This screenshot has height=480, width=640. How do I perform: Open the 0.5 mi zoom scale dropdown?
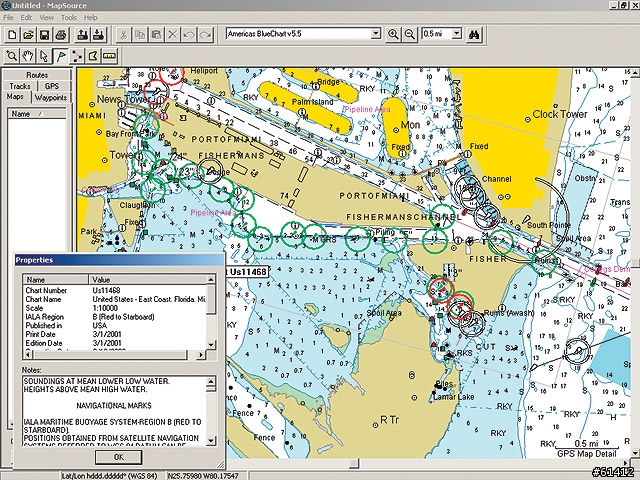(x=457, y=34)
